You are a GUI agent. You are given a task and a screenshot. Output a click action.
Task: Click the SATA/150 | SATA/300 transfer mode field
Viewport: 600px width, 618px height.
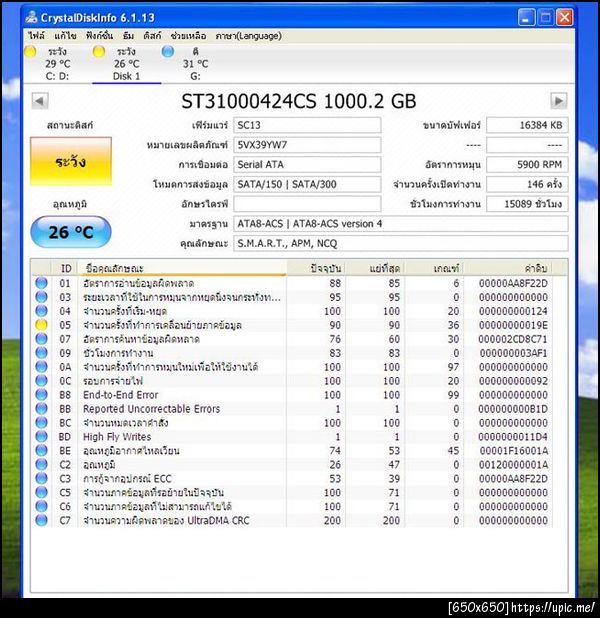[307, 184]
